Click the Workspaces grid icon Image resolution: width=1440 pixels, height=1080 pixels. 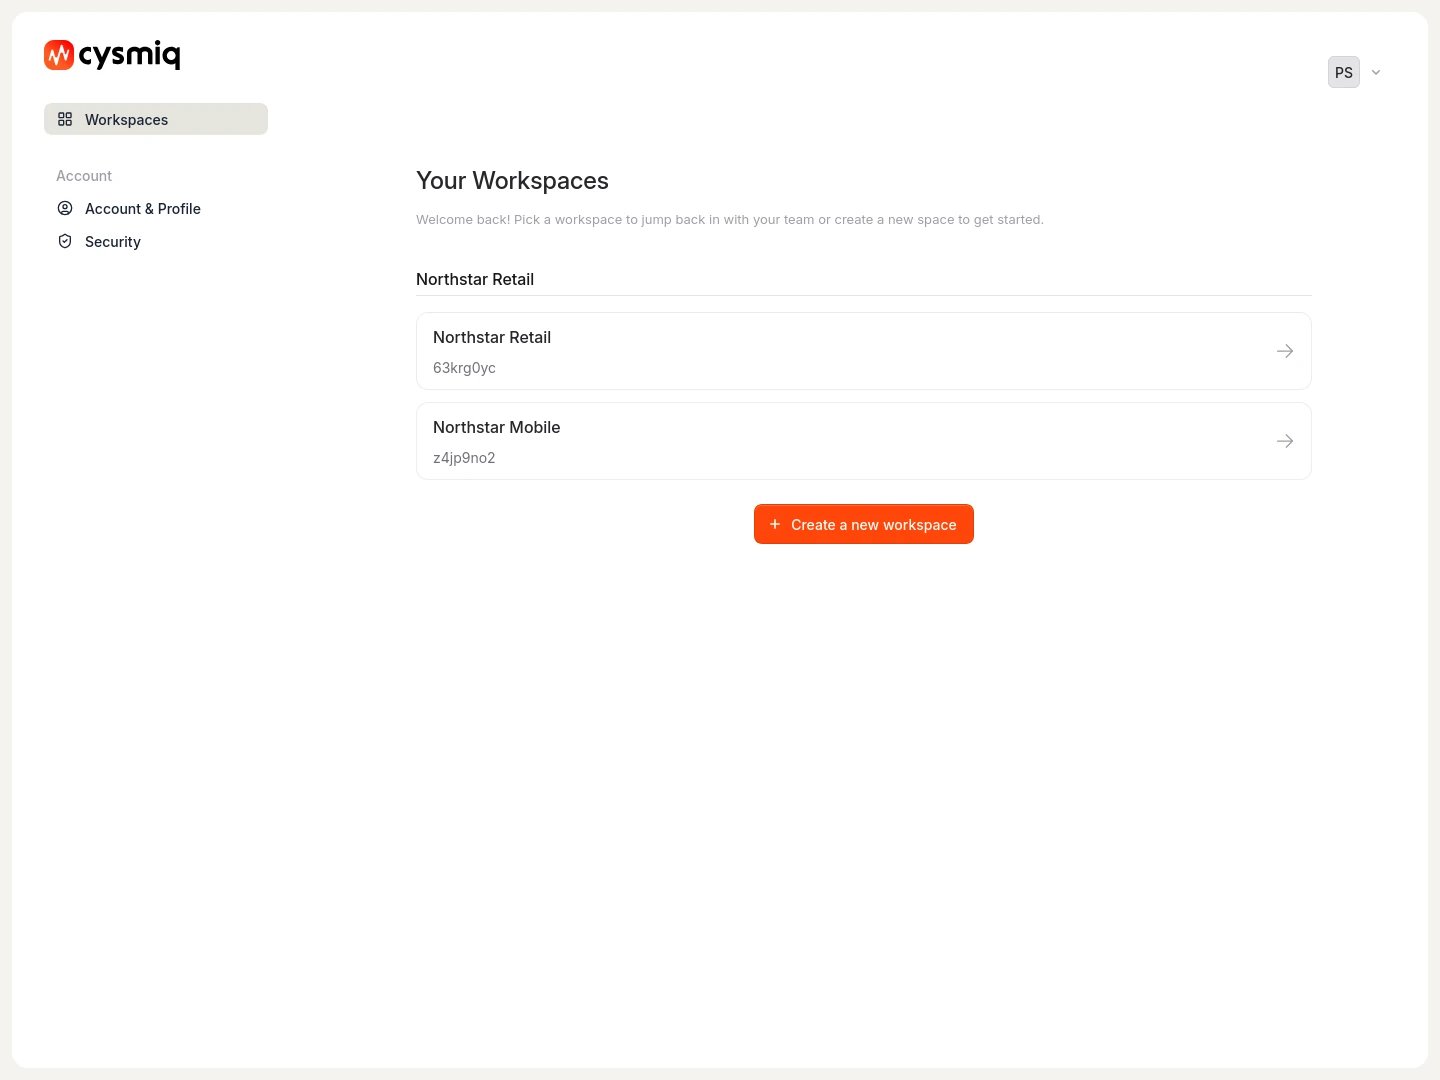65,119
